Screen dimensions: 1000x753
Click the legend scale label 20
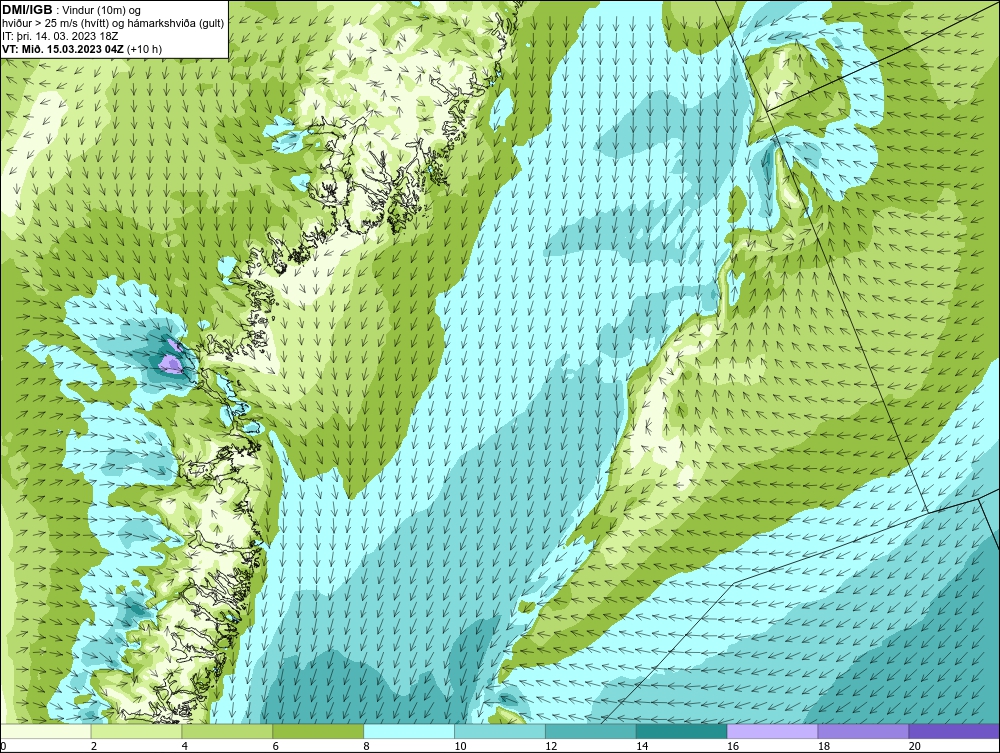[915, 746]
